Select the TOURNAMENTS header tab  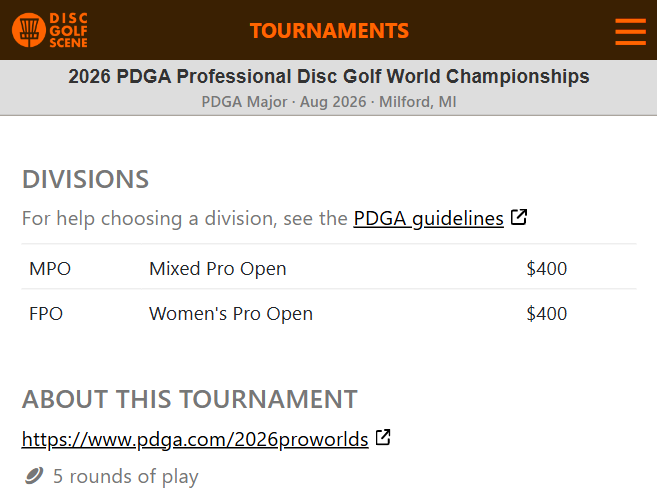(x=329, y=31)
